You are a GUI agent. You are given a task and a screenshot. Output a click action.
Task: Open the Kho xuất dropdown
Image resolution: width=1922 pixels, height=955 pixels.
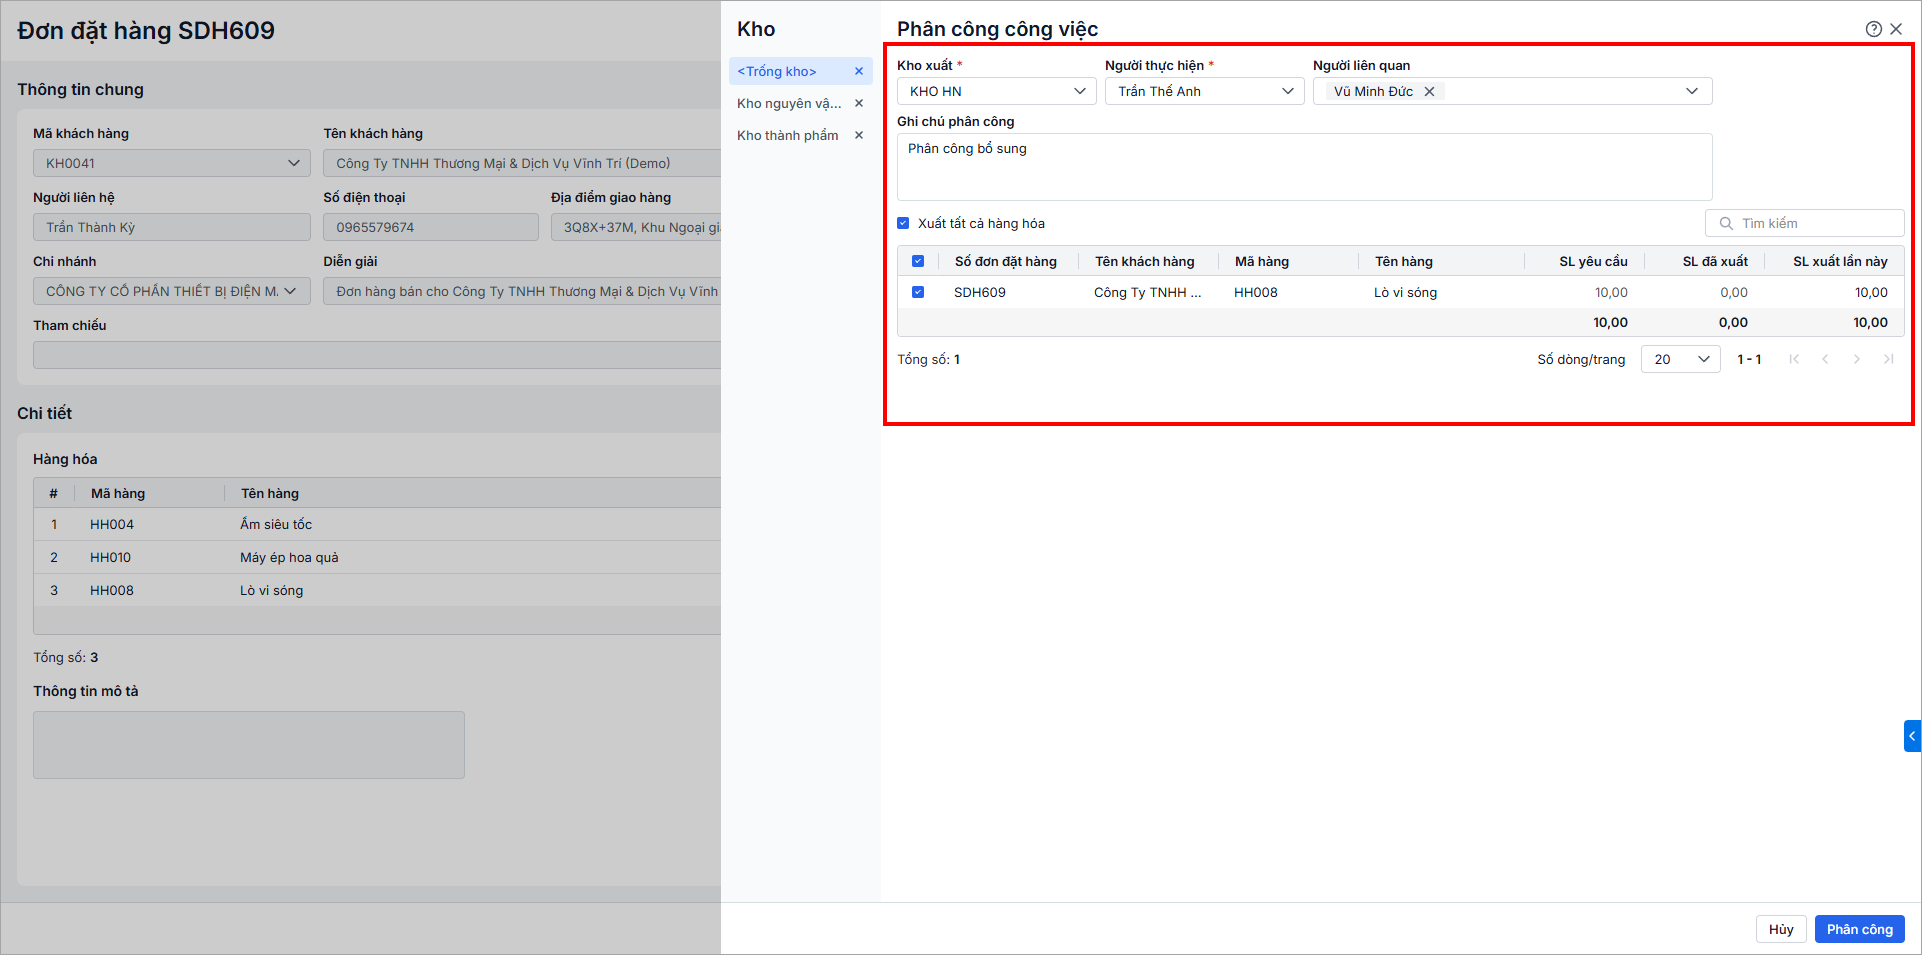(x=996, y=91)
